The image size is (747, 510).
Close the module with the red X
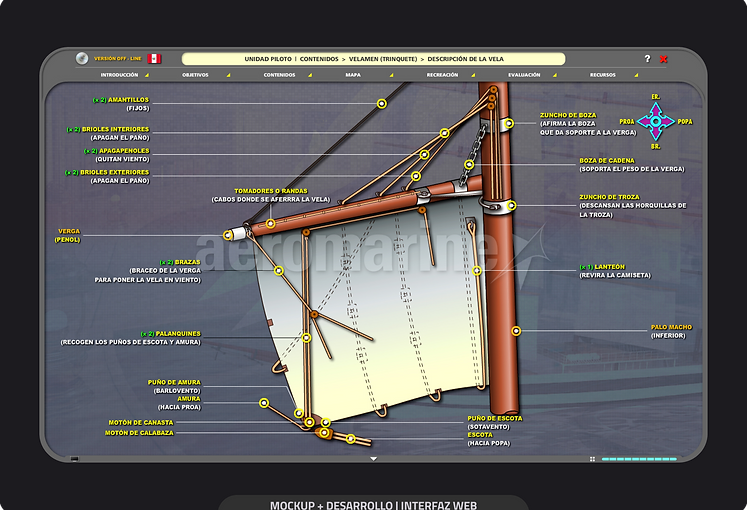tap(663, 59)
